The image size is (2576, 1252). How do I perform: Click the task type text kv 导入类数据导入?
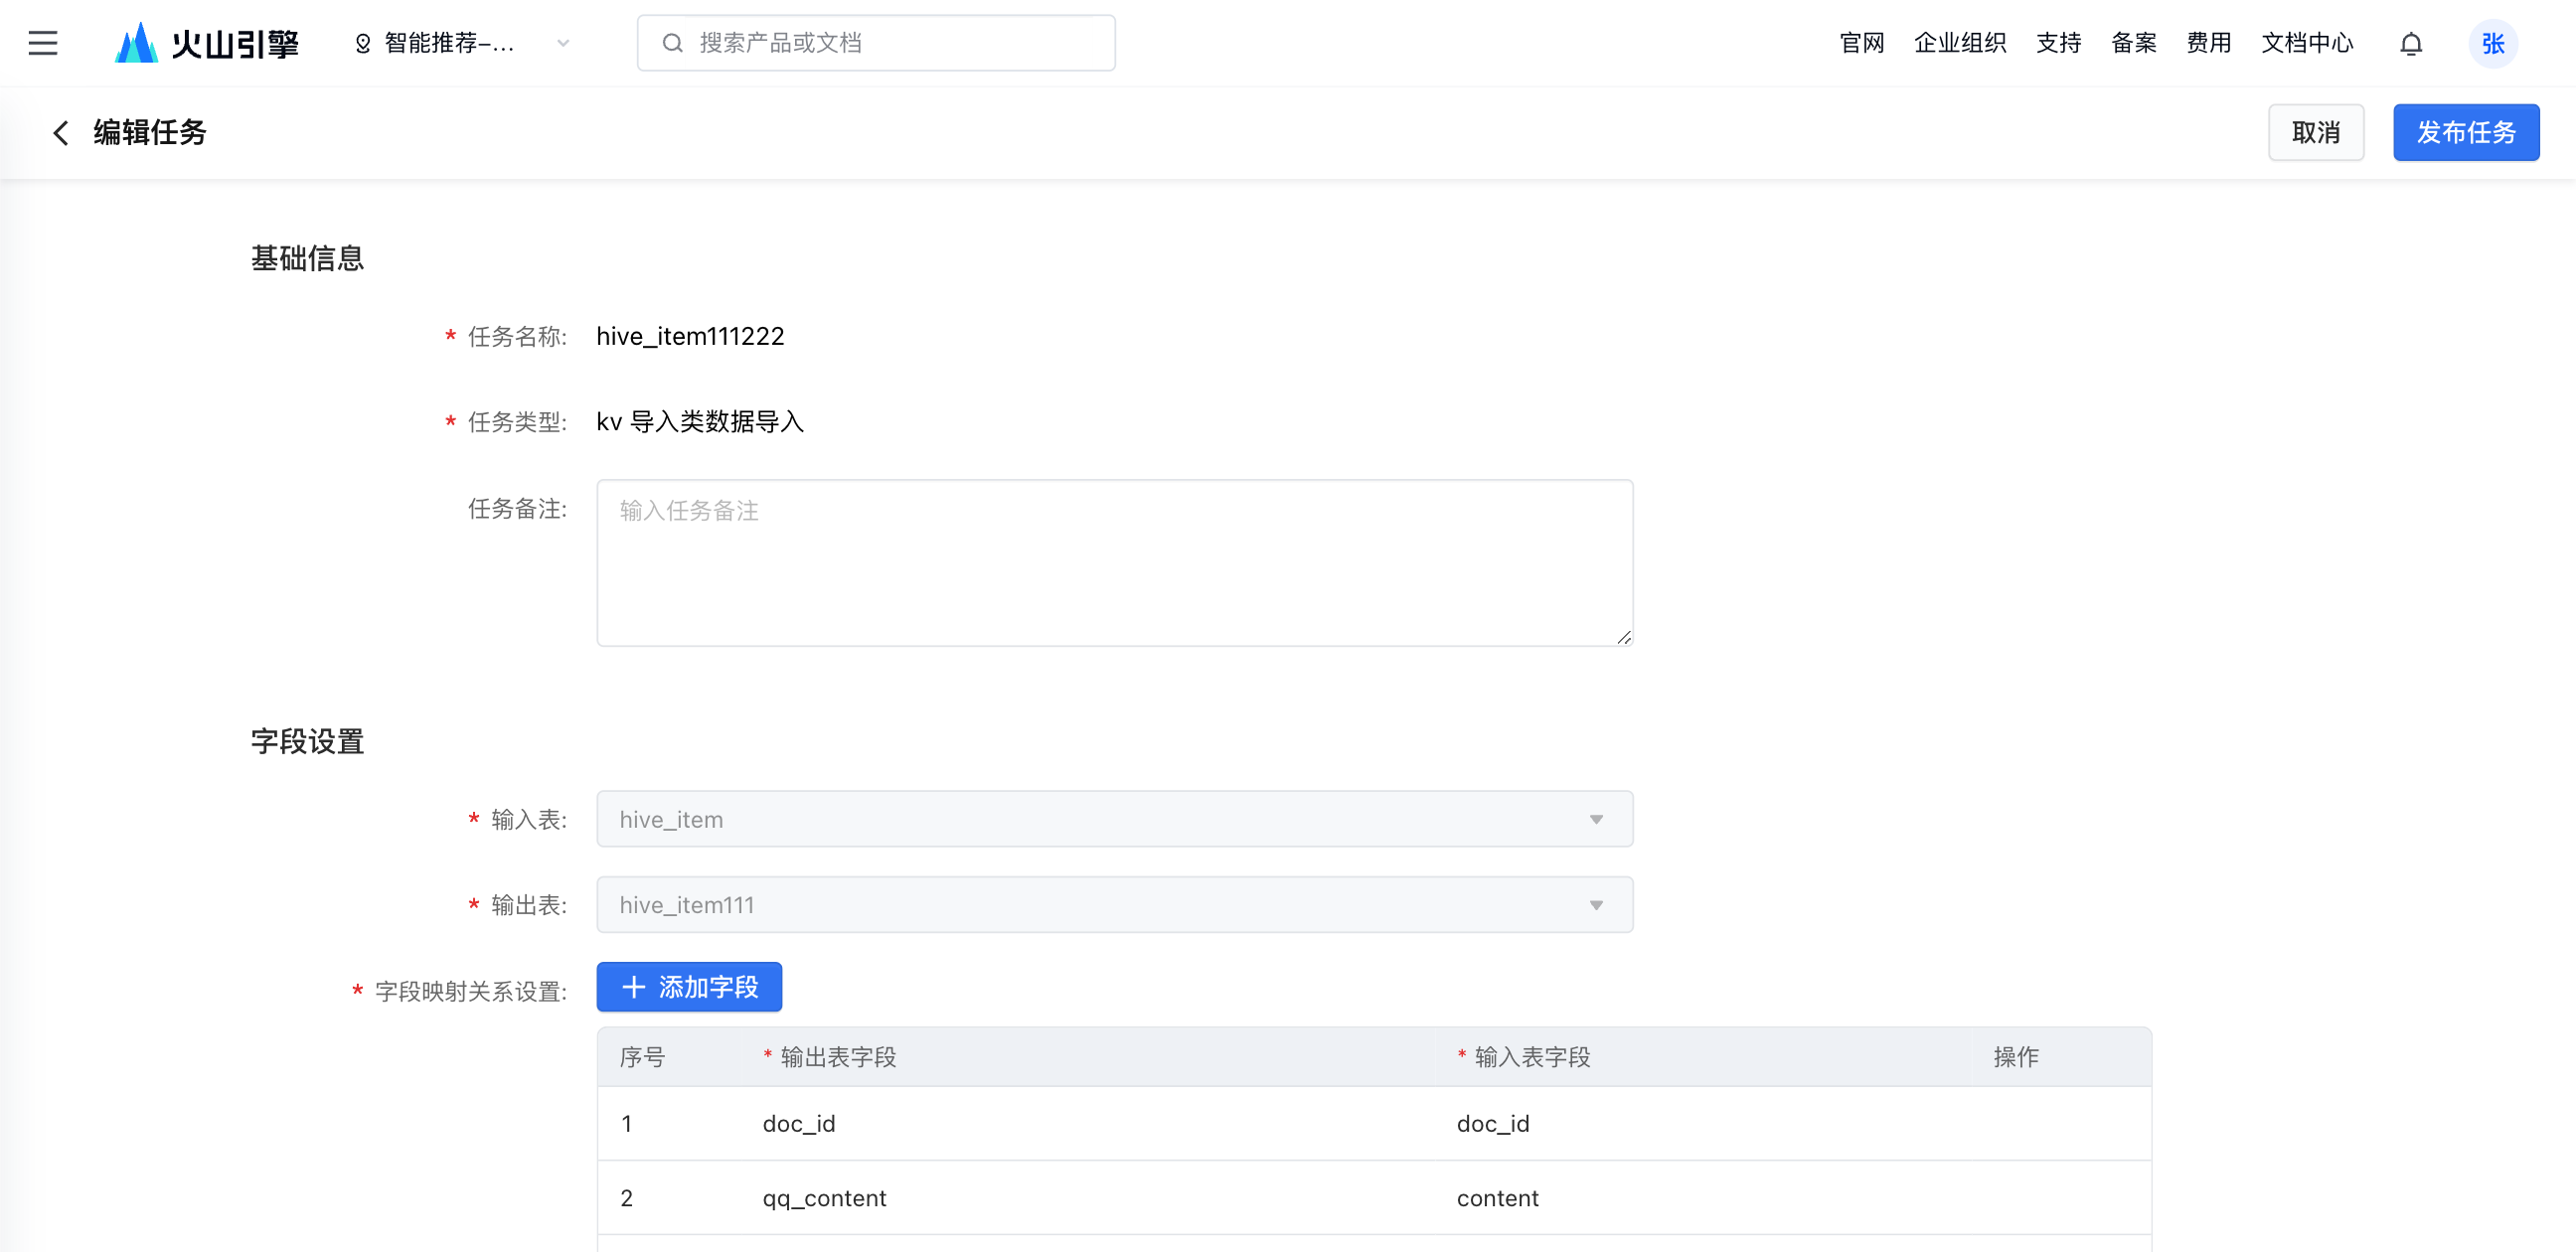[x=700, y=421]
